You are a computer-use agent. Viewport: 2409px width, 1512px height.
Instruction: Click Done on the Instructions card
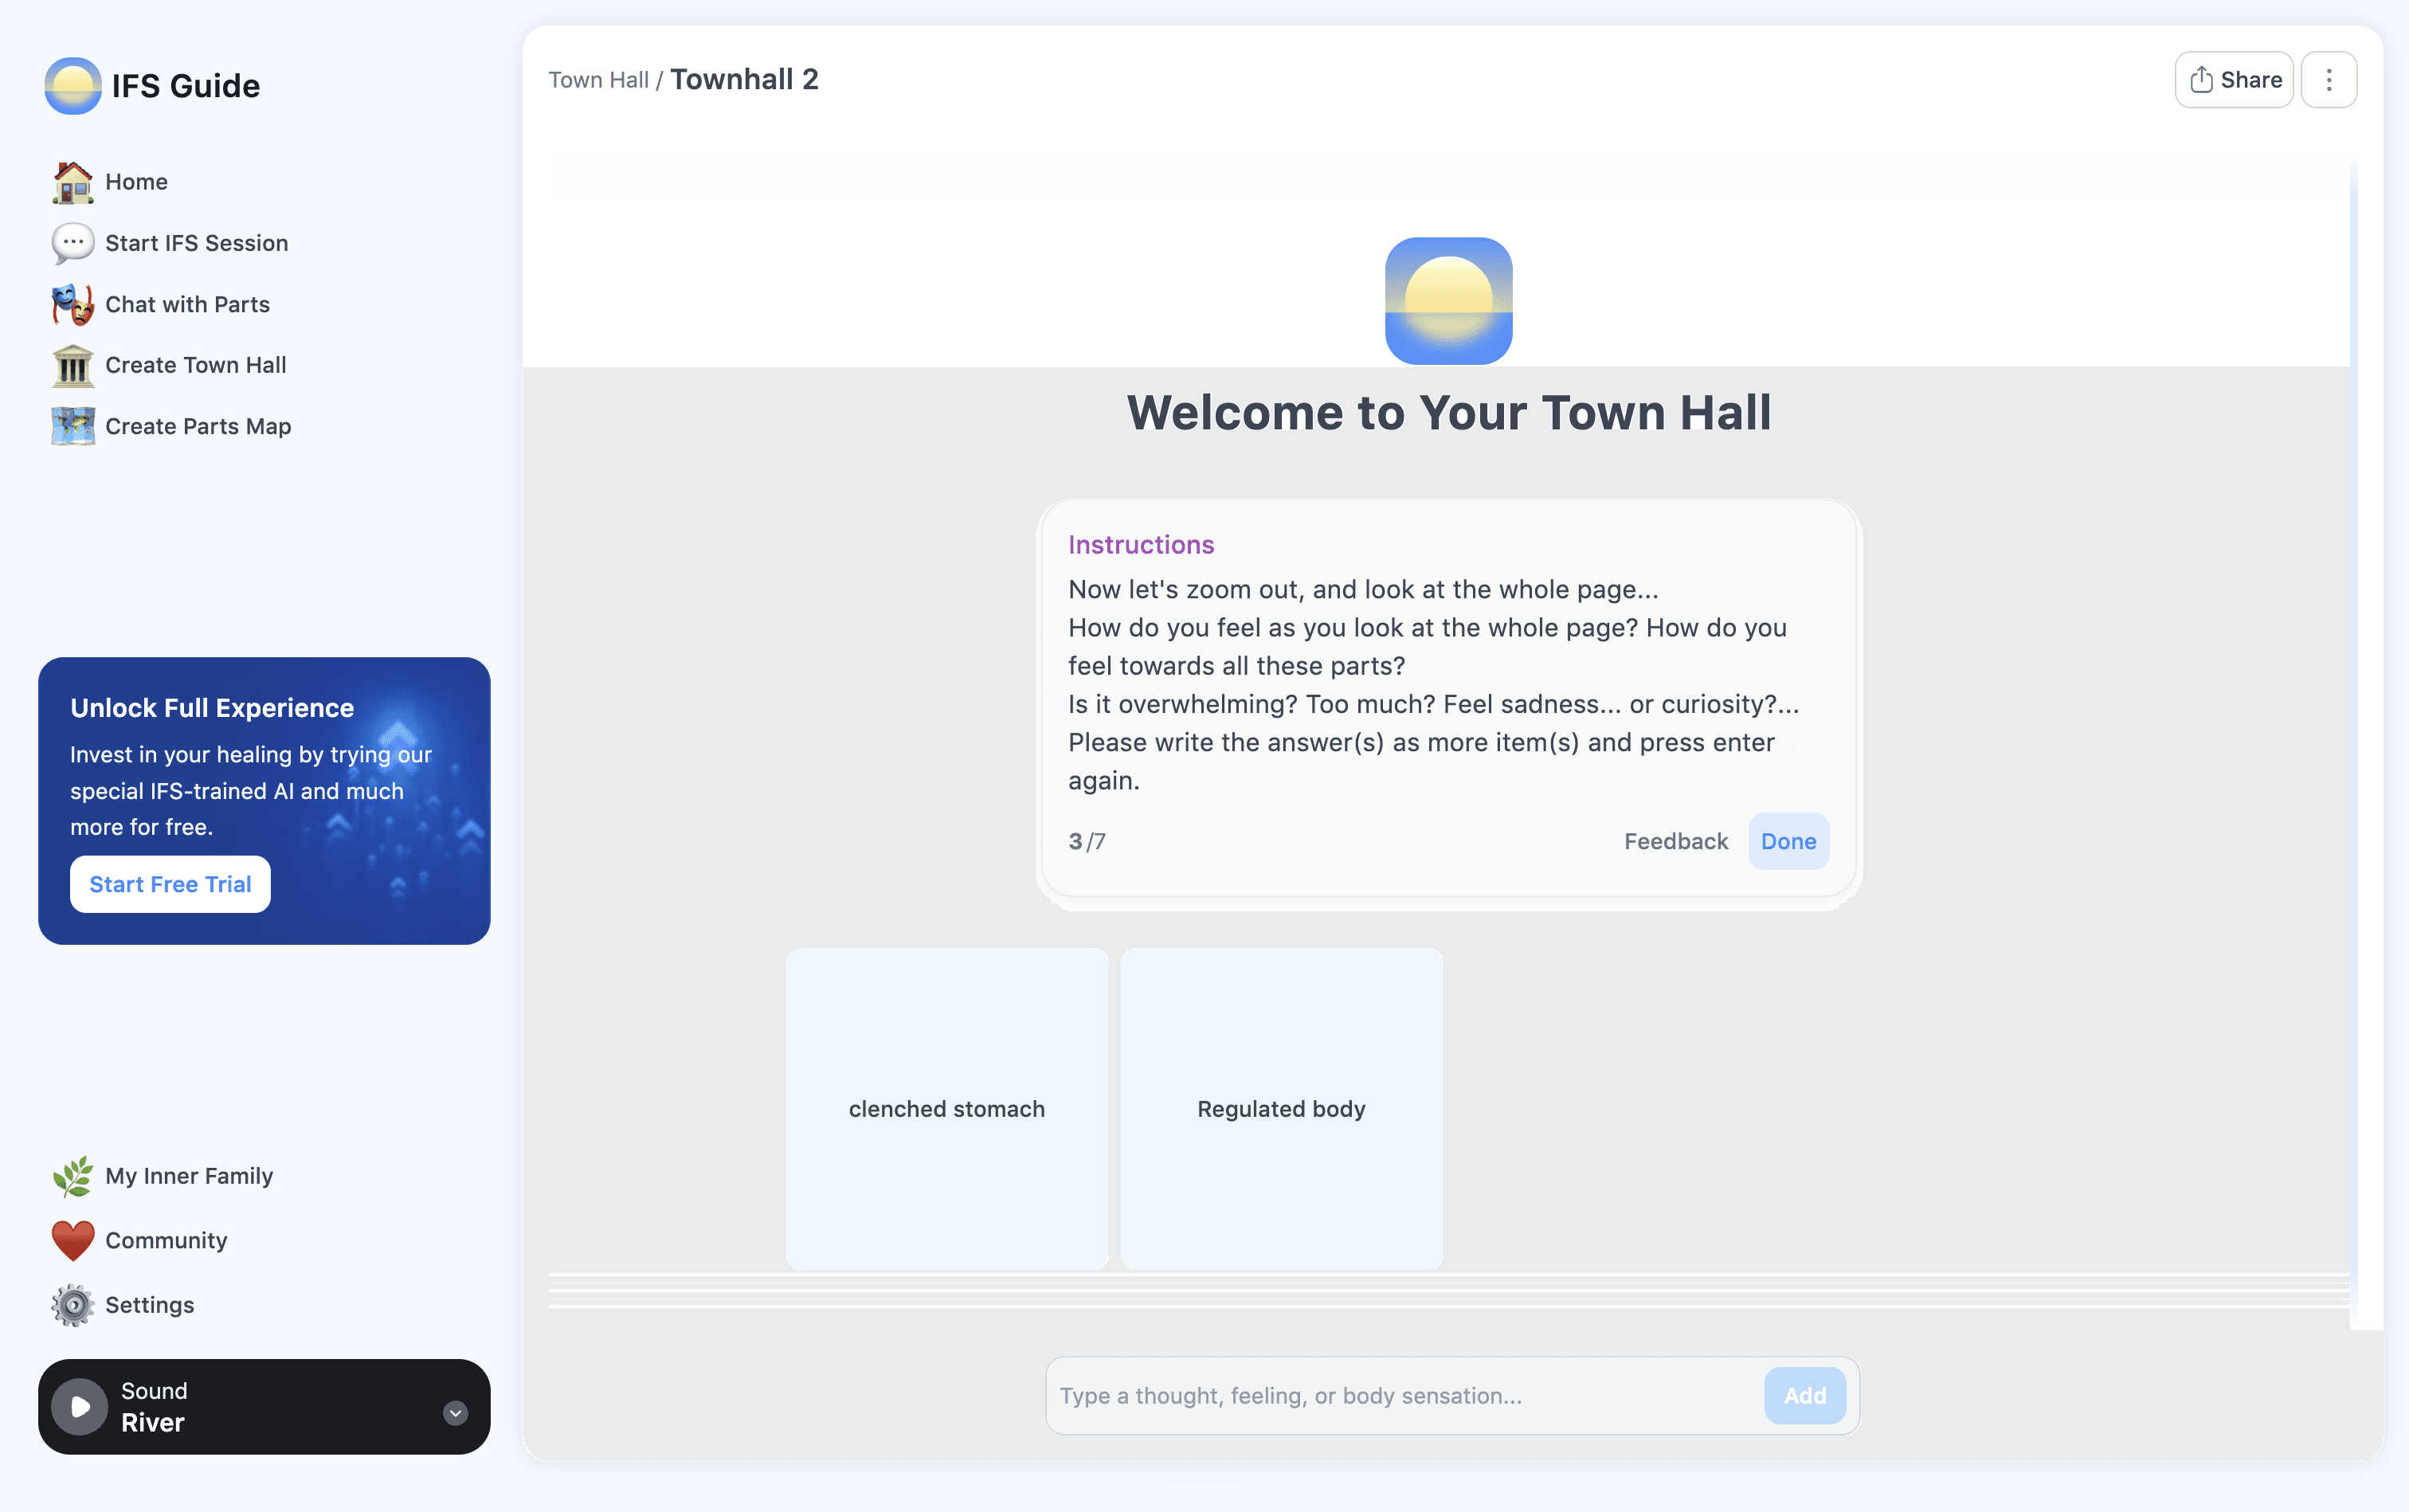[x=1788, y=841]
